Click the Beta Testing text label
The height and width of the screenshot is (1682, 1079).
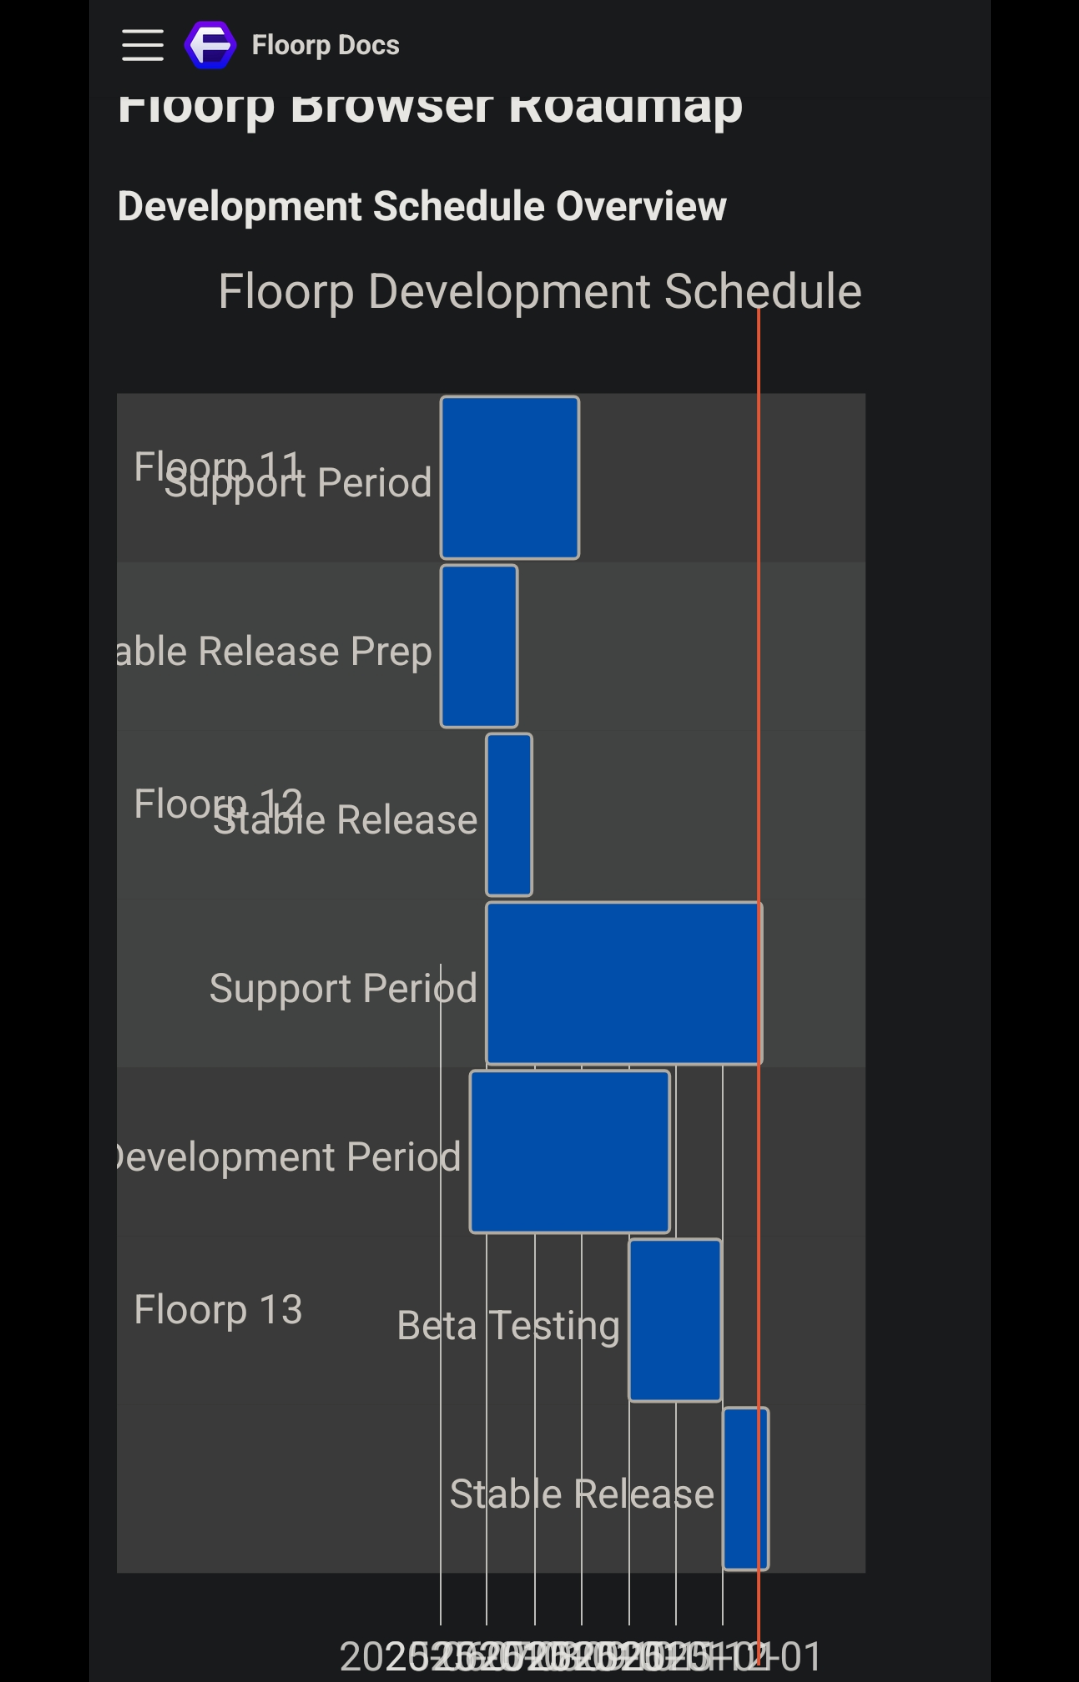(x=508, y=1326)
